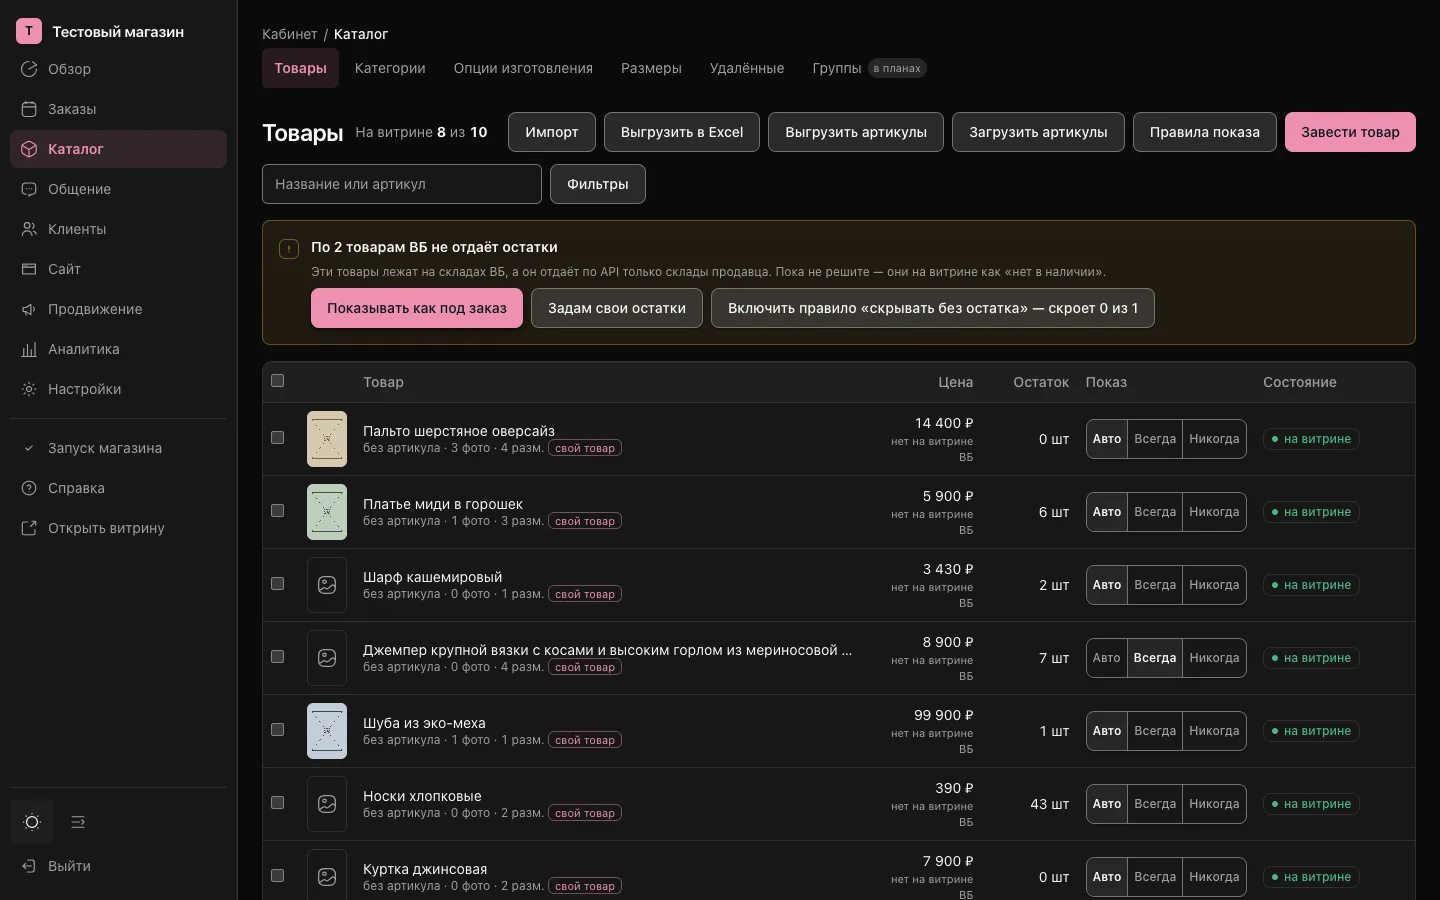Click the Завести товар button
This screenshot has height=900, width=1440.
(1350, 132)
